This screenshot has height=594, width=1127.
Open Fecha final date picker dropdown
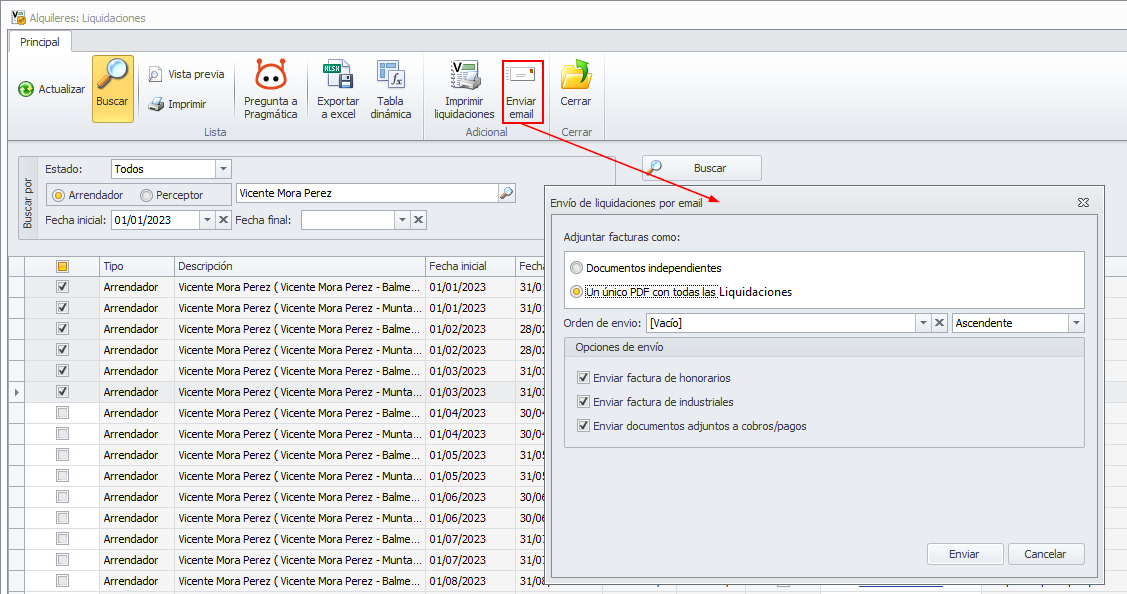coord(402,220)
